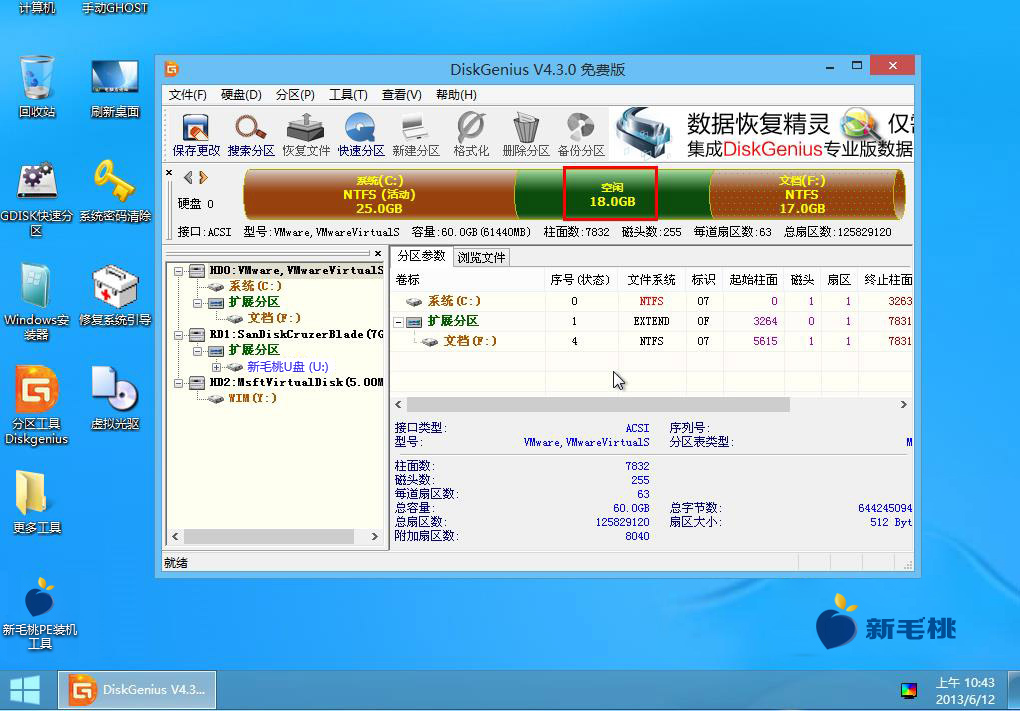Select the 文档(F:) 17.0GB partition bar
1020x711 pixels.
click(x=807, y=194)
